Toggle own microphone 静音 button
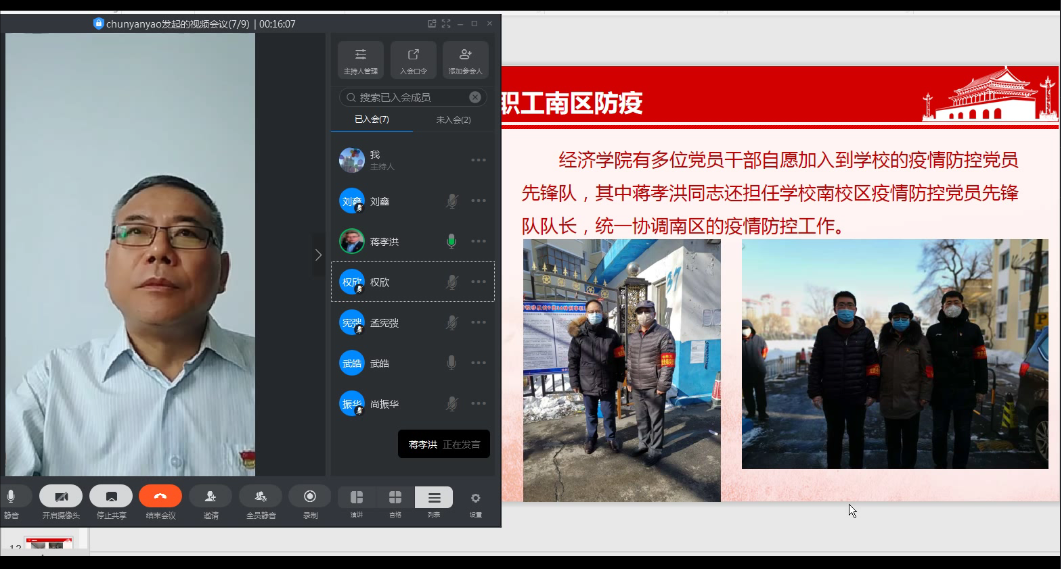This screenshot has height=569, width=1061. point(11,497)
